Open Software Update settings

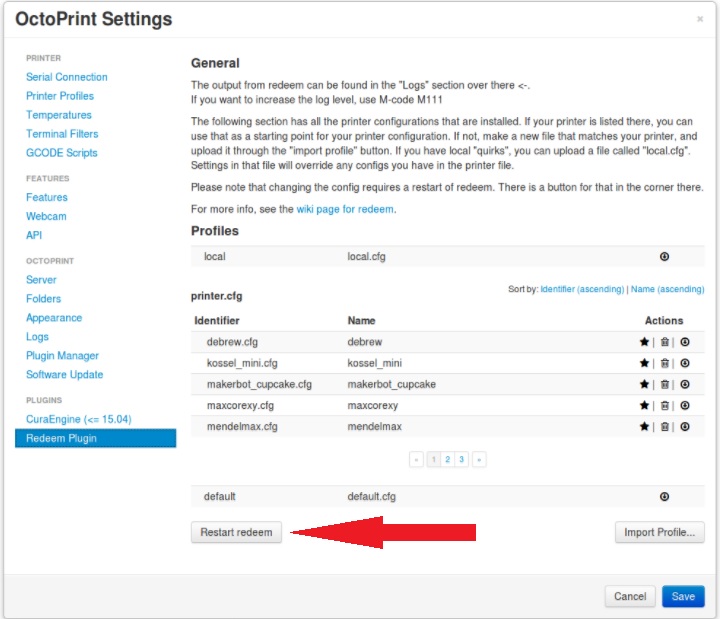click(x=65, y=374)
